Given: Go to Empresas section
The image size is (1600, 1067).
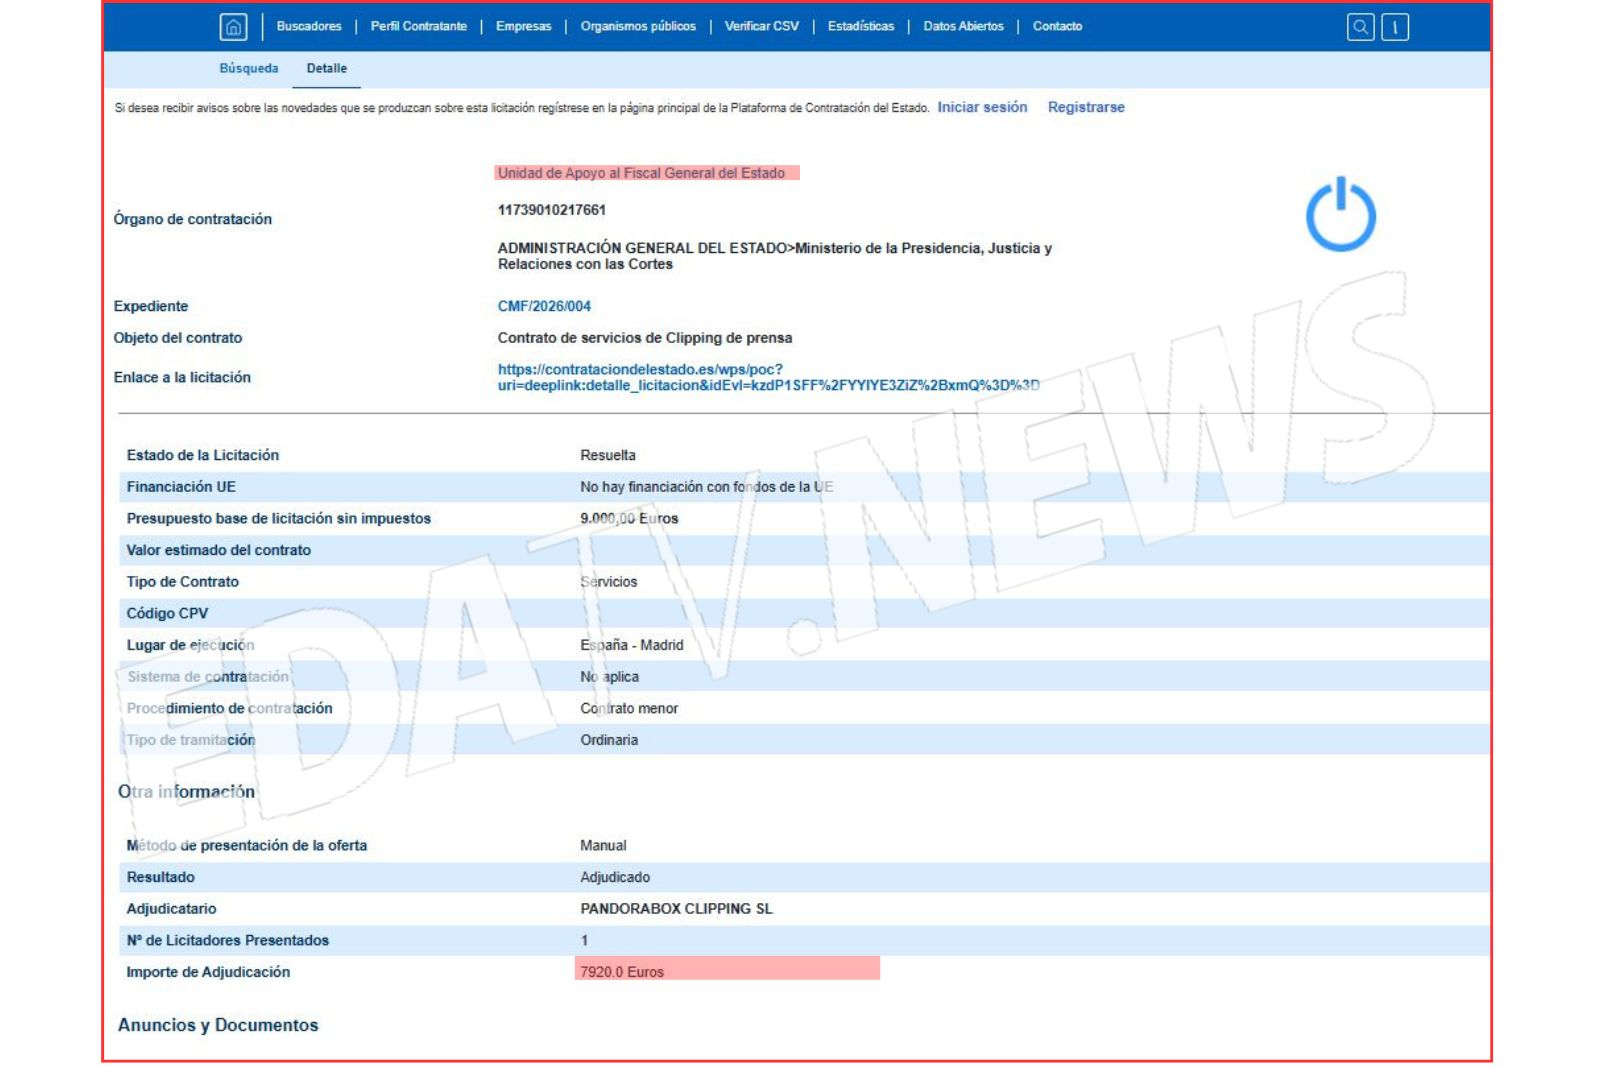Looking at the screenshot, I should click(x=523, y=26).
